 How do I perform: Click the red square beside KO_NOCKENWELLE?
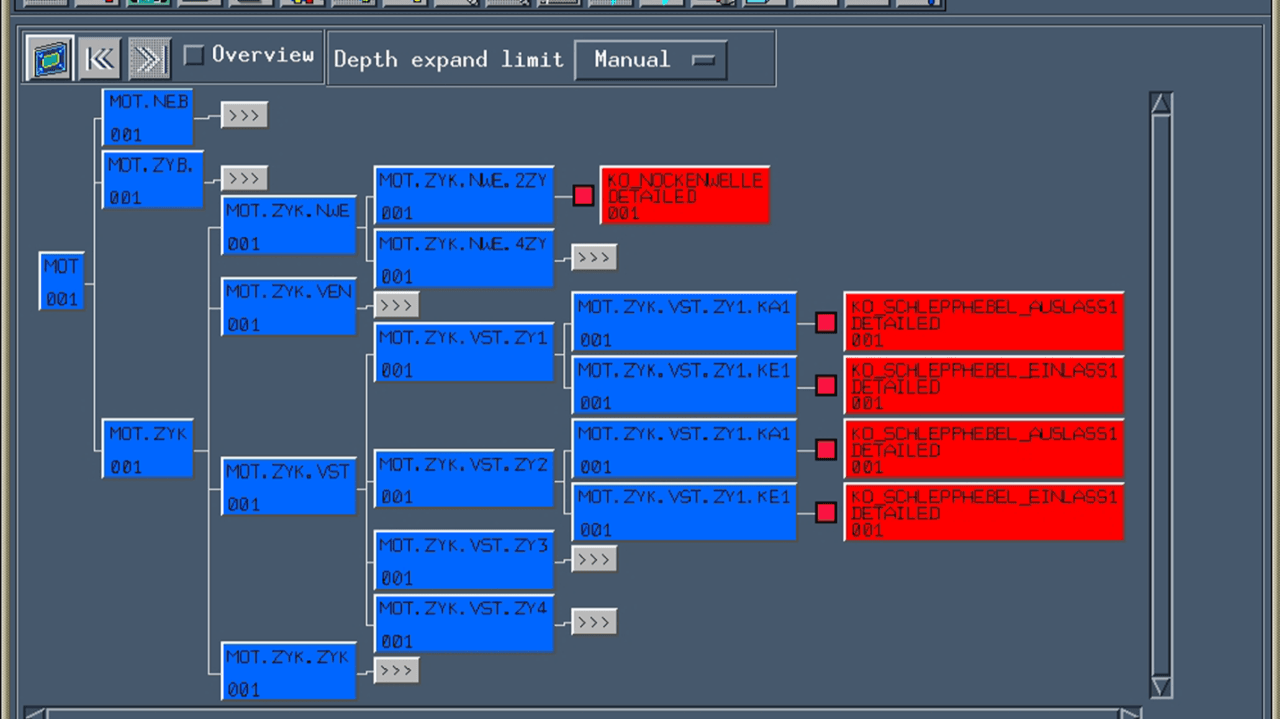pyautogui.click(x=584, y=195)
